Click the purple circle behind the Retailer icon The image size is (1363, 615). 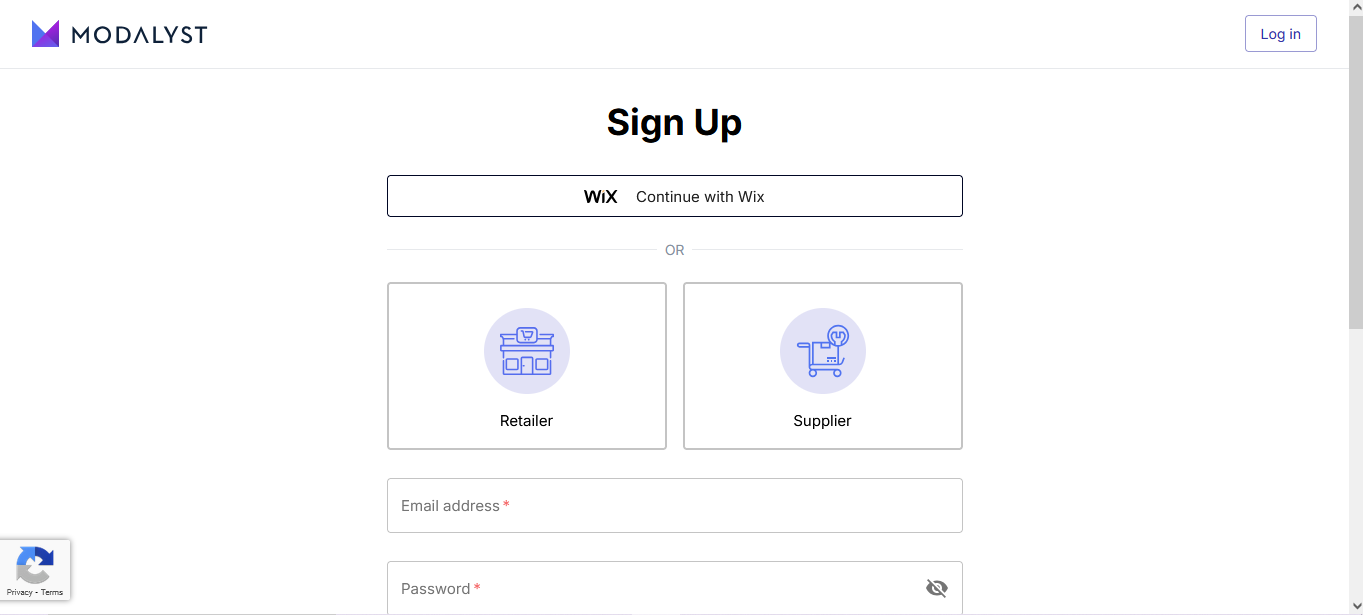527,351
